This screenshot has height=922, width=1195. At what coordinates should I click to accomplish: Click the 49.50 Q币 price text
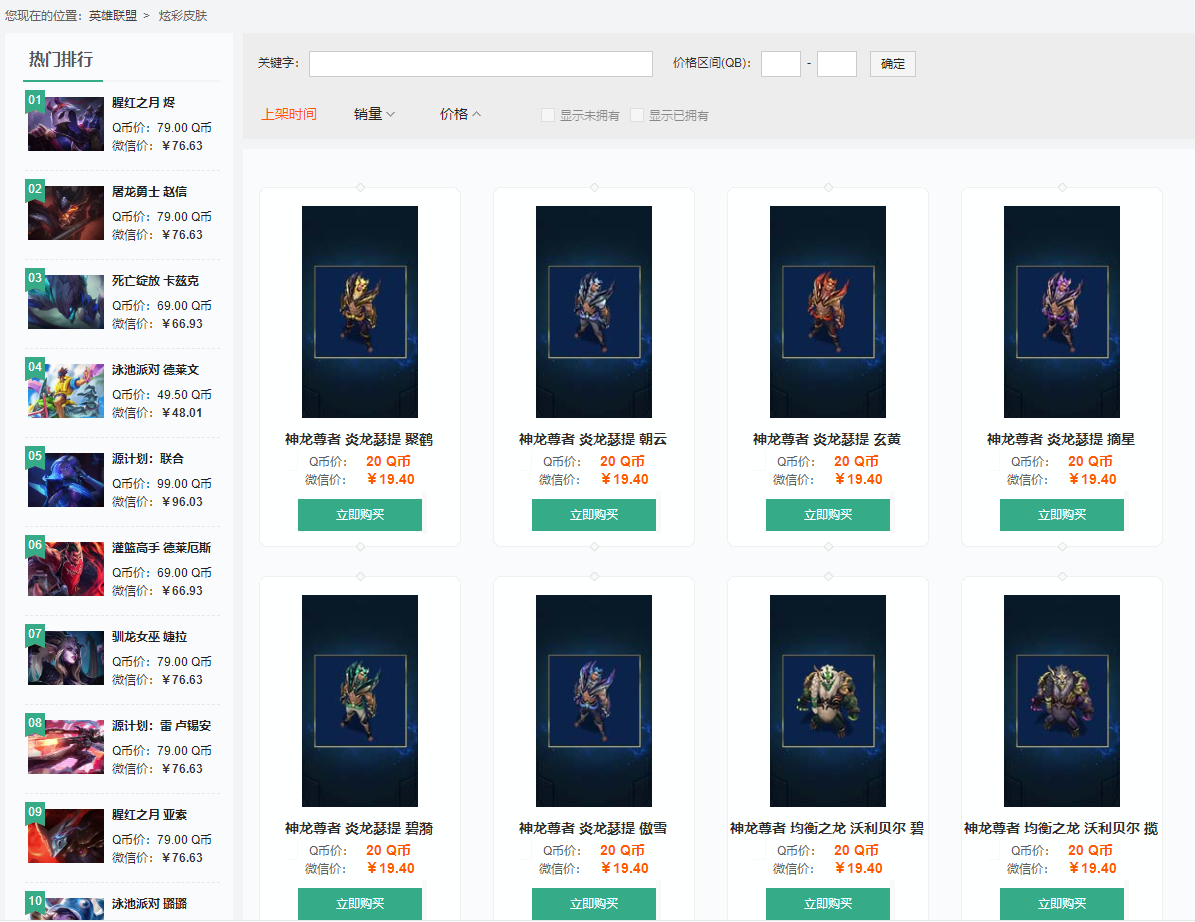[184, 395]
